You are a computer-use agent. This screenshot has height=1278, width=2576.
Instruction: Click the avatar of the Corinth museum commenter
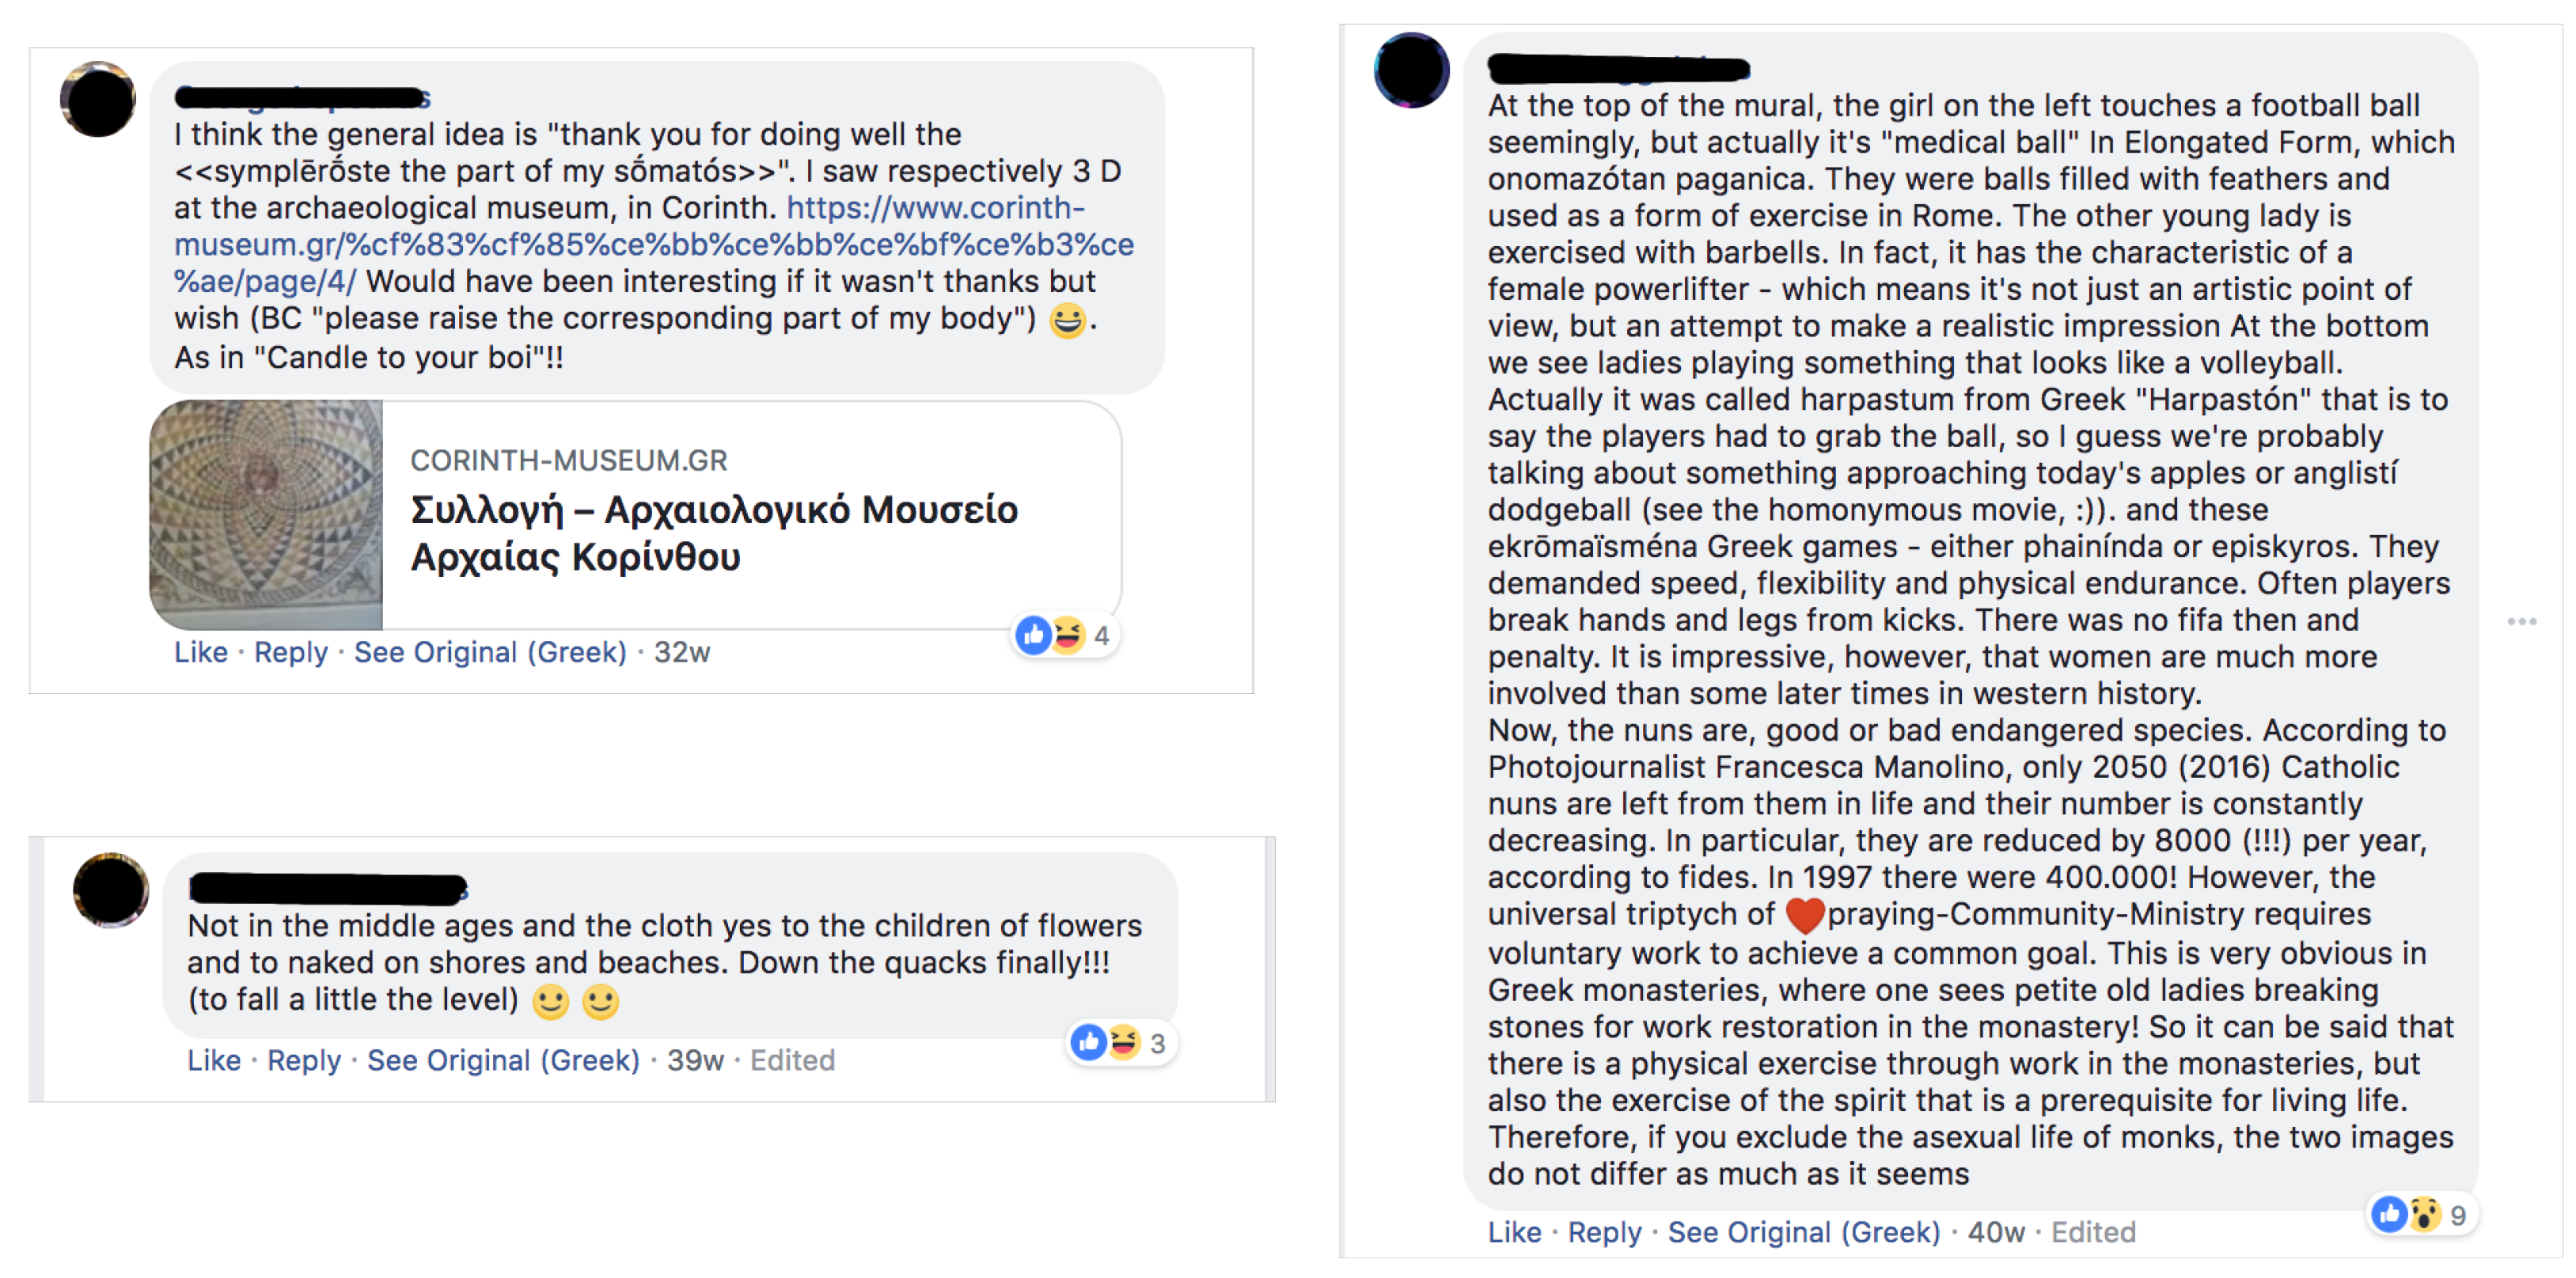(x=98, y=99)
